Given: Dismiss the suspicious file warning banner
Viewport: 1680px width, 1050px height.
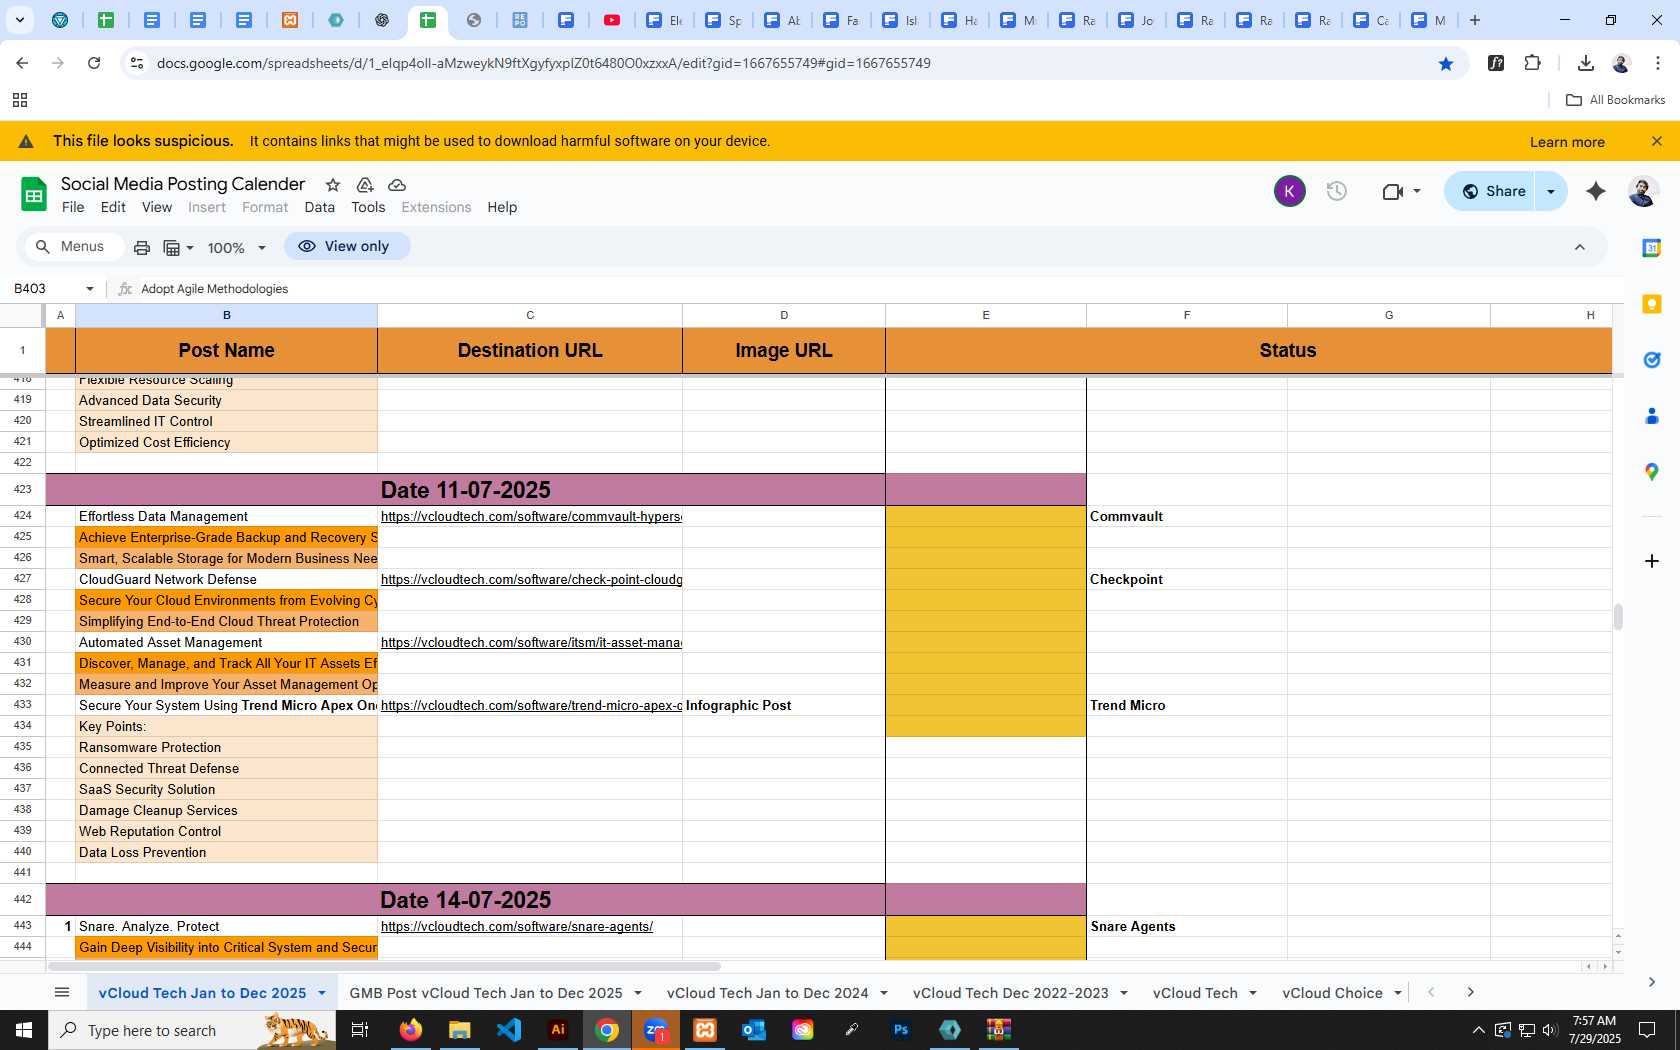Looking at the screenshot, I should (1657, 141).
